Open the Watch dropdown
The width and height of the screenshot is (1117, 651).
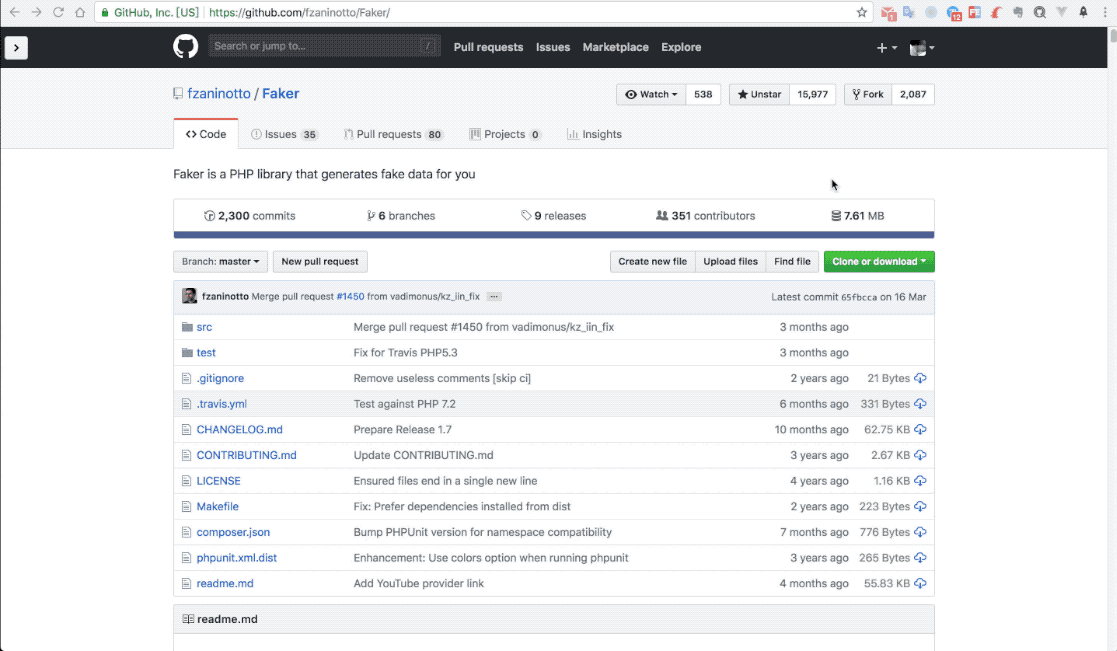coord(651,94)
